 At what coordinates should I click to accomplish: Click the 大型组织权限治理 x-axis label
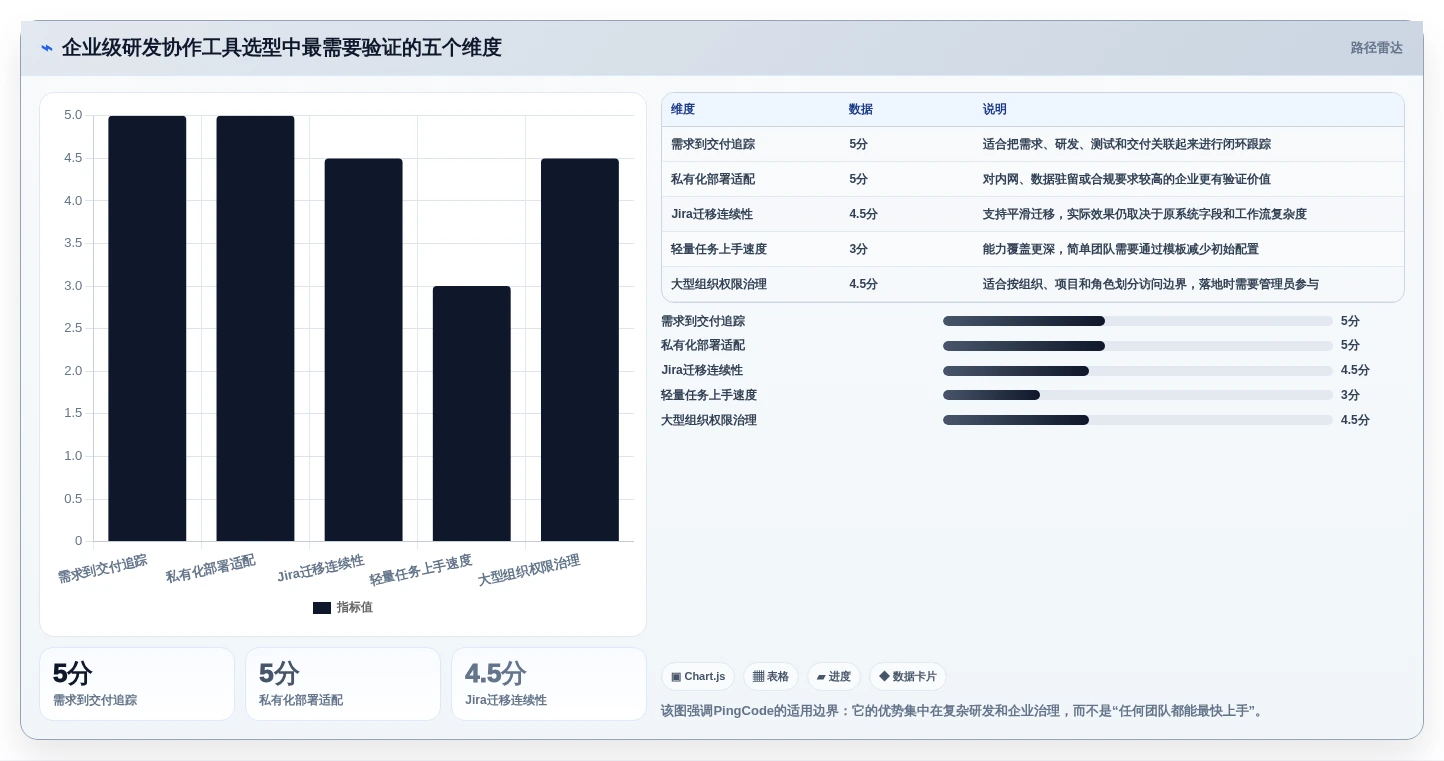point(529,570)
